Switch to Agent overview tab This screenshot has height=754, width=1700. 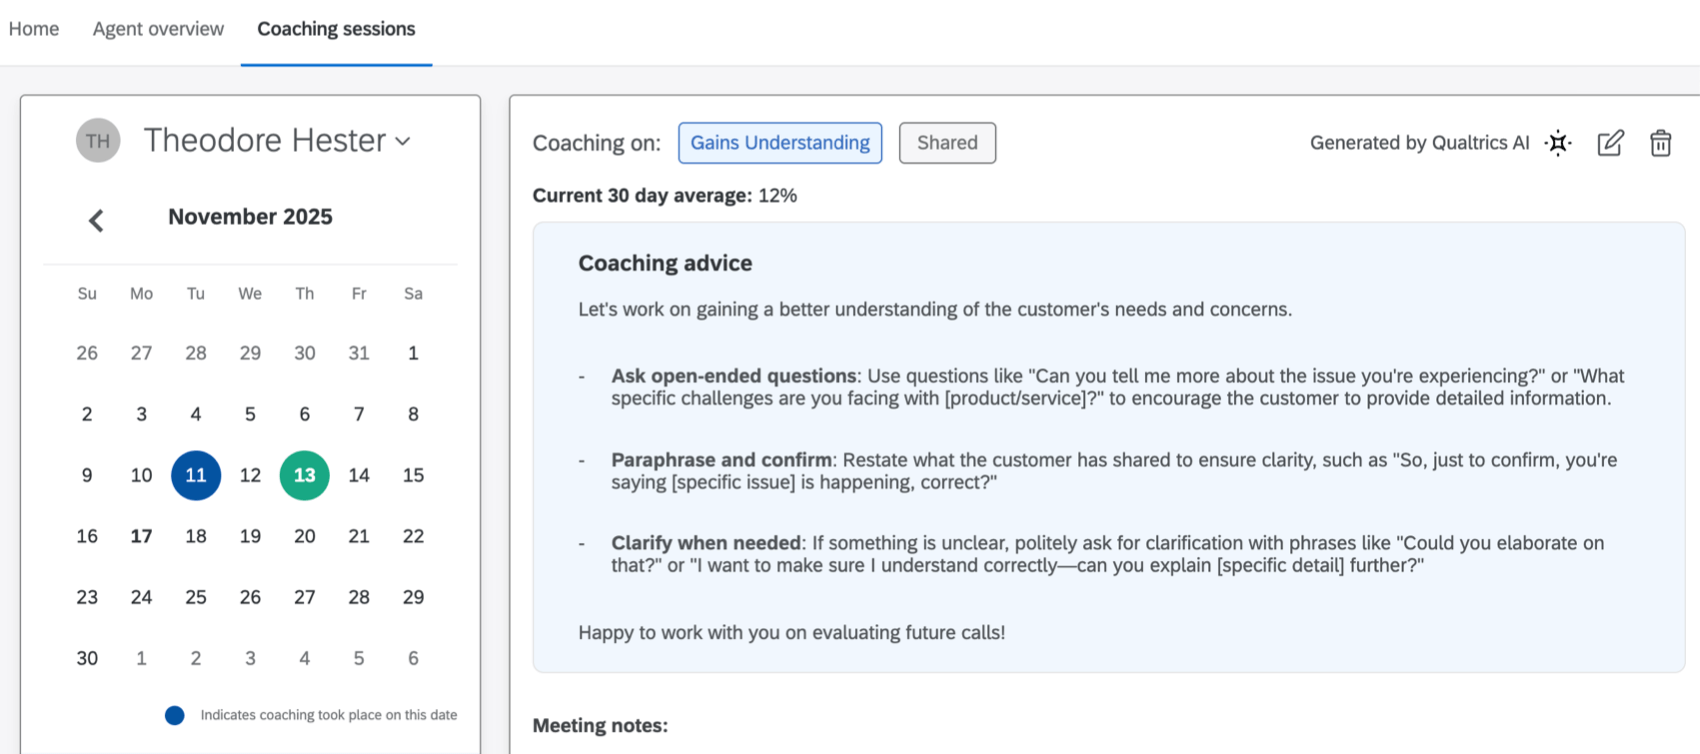pyautogui.click(x=158, y=29)
